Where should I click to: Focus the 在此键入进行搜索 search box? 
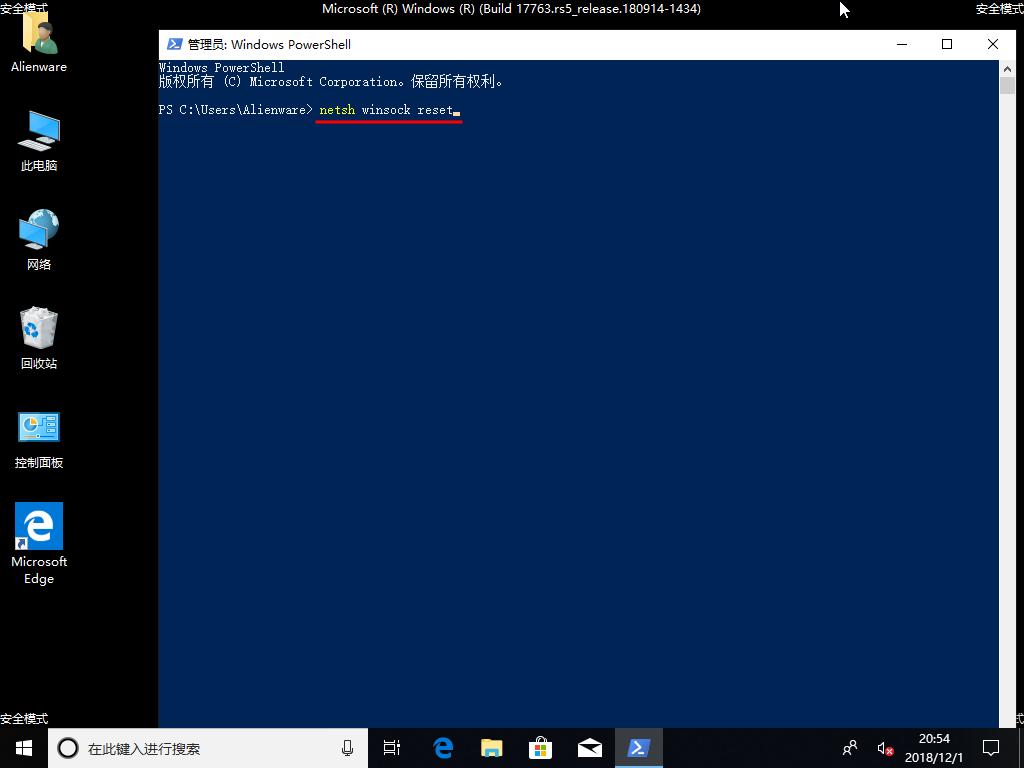[208, 748]
